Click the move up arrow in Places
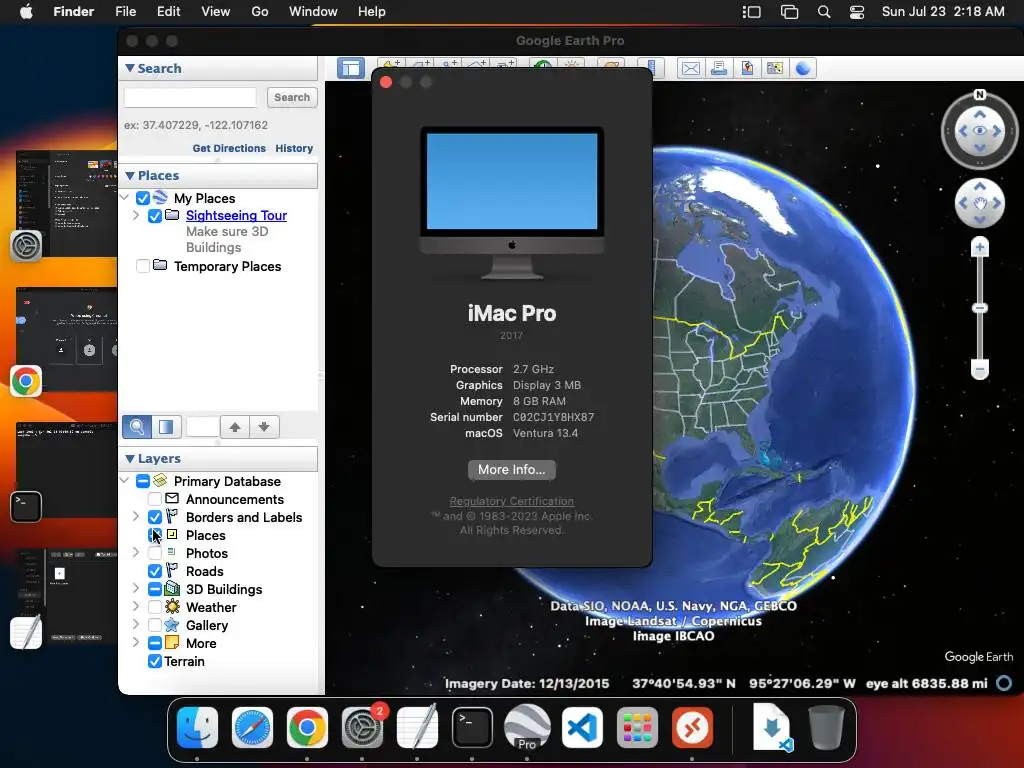The height and width of the screenshot is (768, 1024). [235, 427]
